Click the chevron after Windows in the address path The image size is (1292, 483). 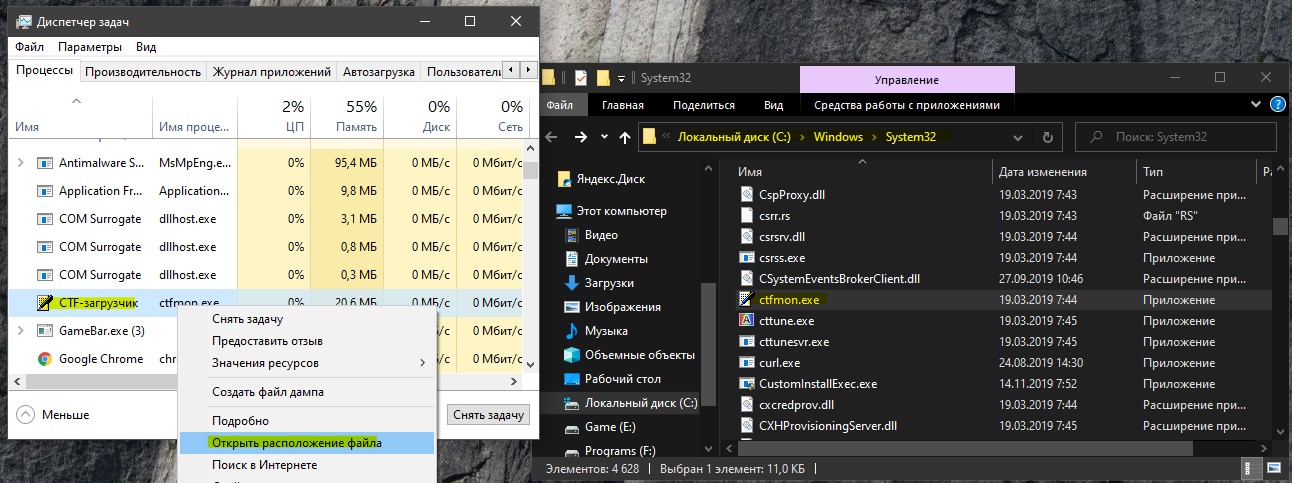click(874, 137)
